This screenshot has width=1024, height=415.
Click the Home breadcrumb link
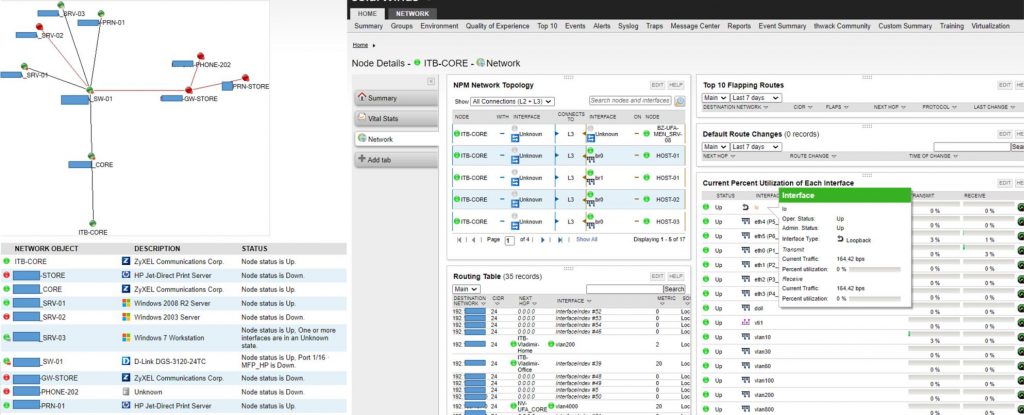tap(360, 45)
